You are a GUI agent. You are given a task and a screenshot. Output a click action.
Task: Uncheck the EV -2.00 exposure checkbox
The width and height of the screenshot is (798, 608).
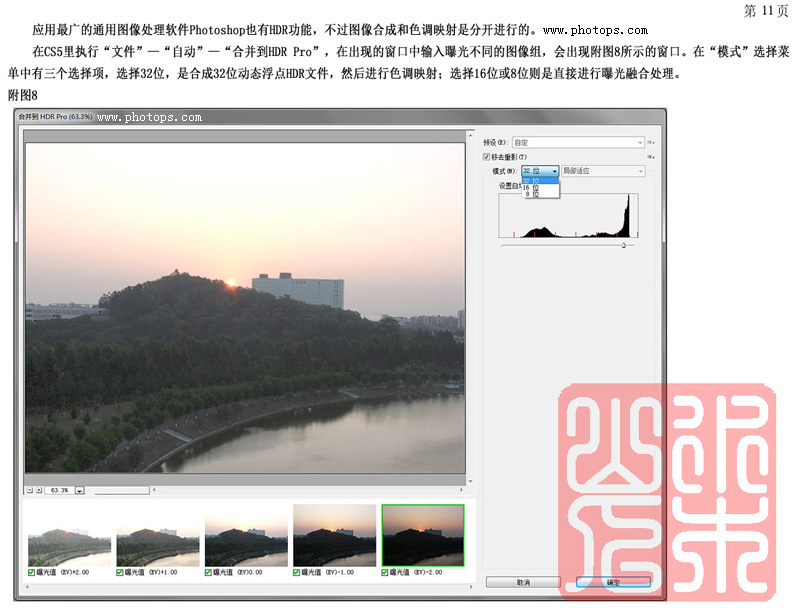tap(385, 572)
